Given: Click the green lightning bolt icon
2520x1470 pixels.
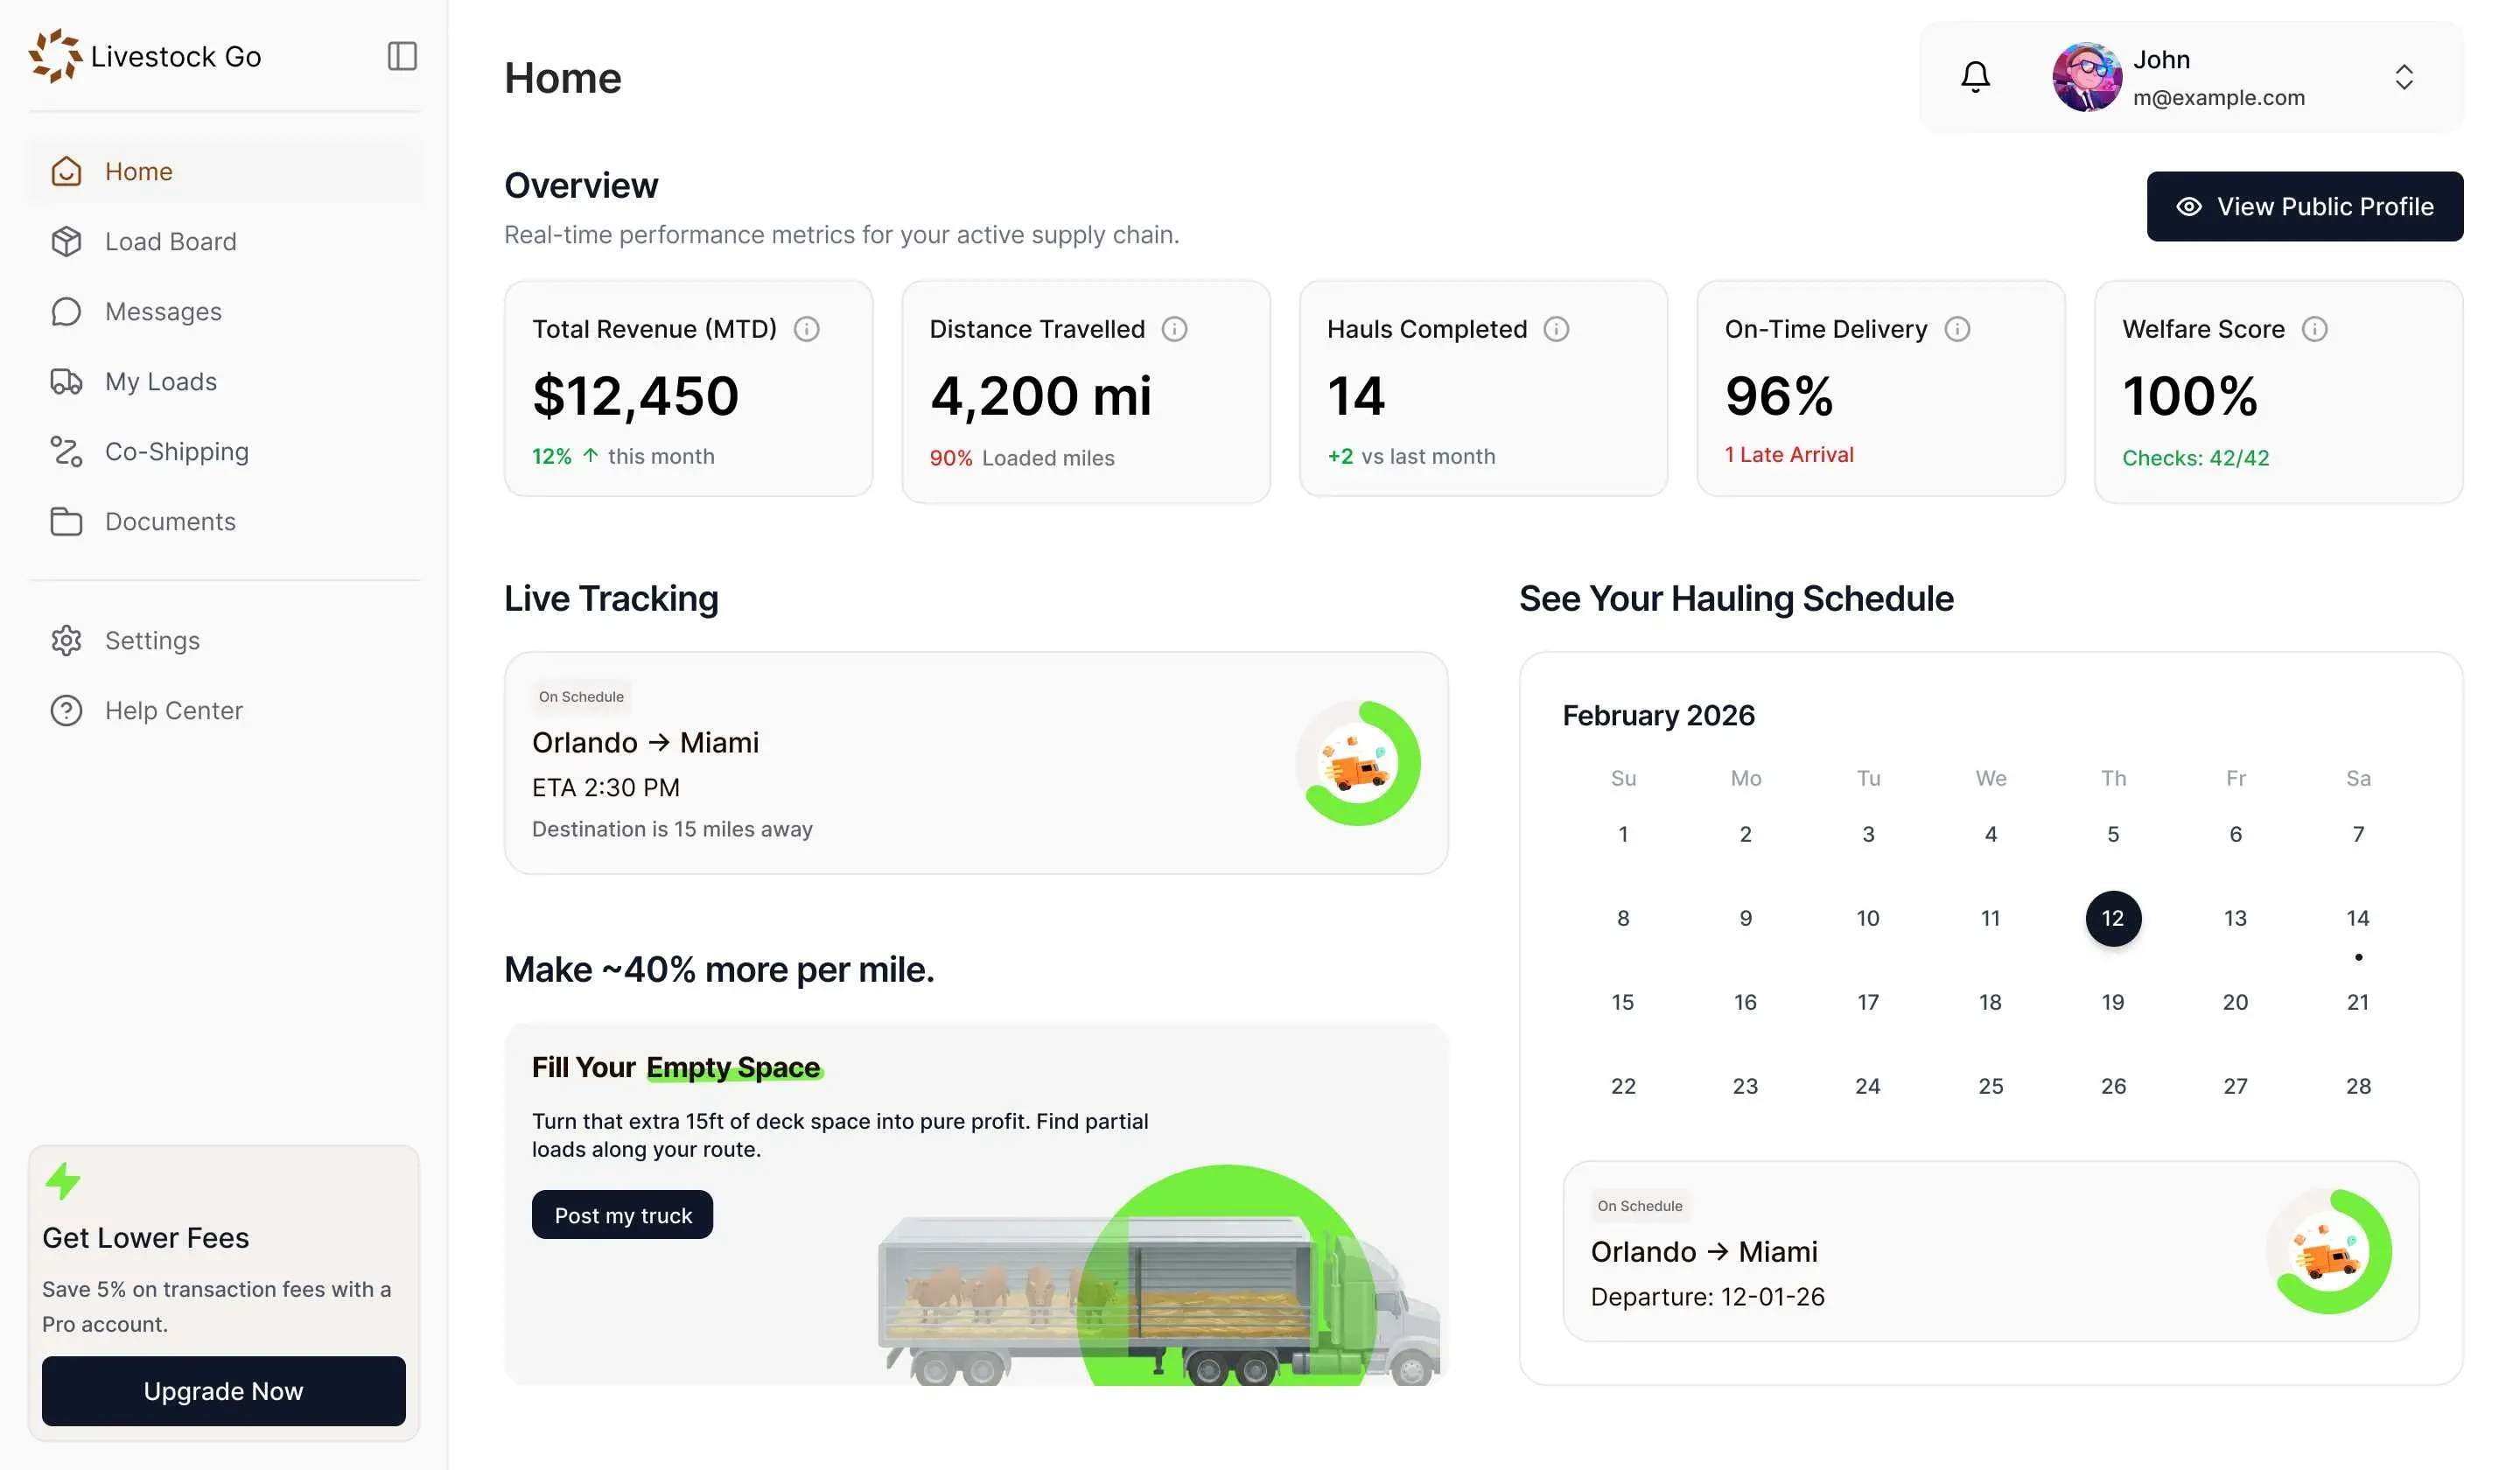Looking at the screenshot, I should pyautogui.click(x=63, y=1181).
